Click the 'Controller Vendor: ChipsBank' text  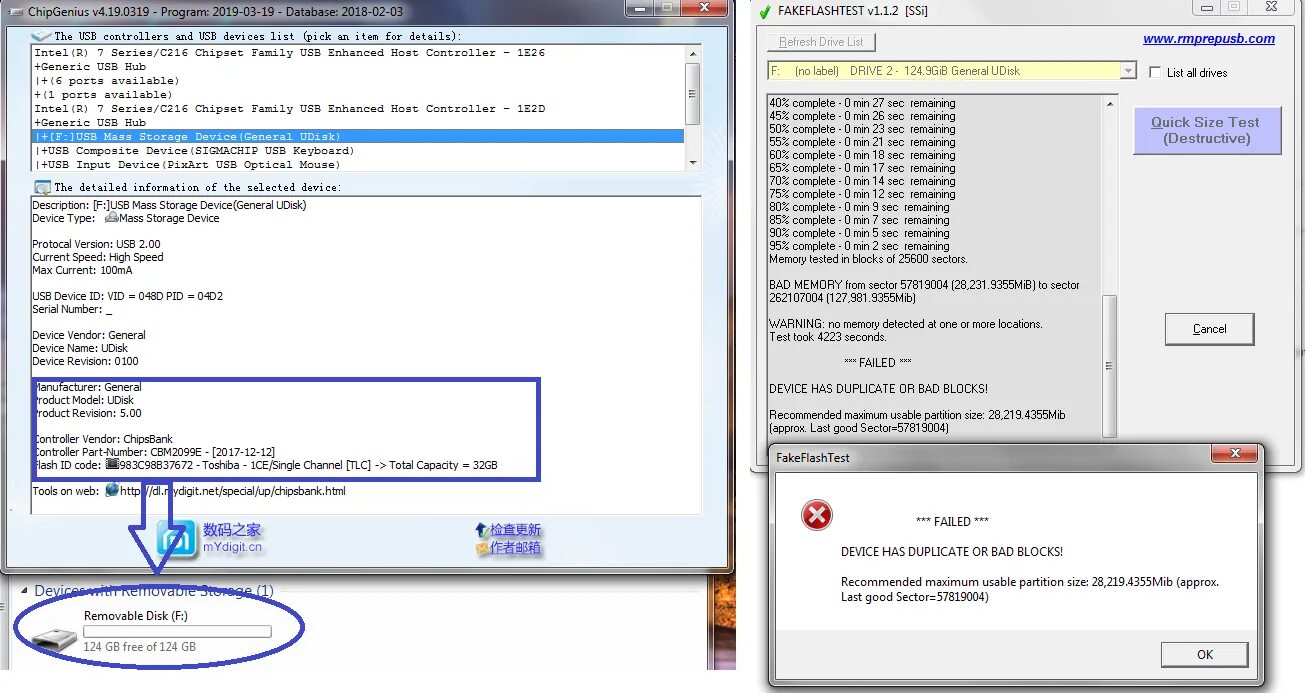(x=102, y=439)
